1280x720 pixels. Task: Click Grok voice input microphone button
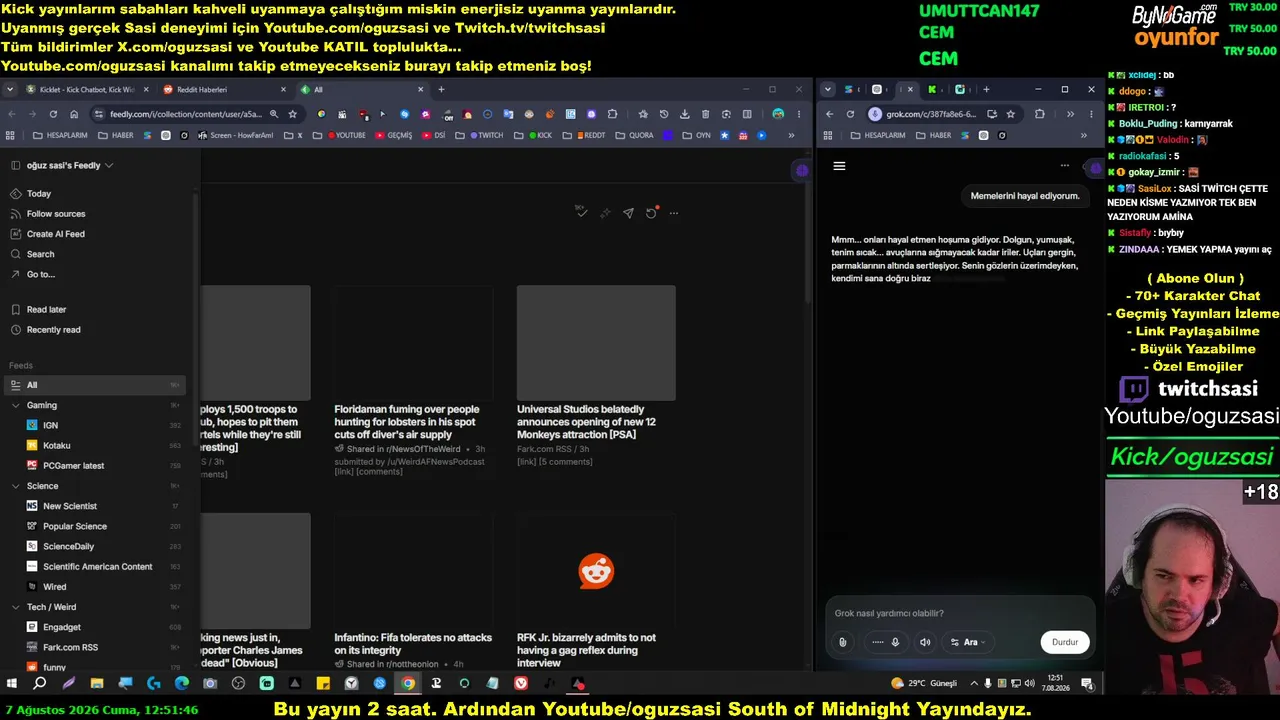(x=895, y=642)
